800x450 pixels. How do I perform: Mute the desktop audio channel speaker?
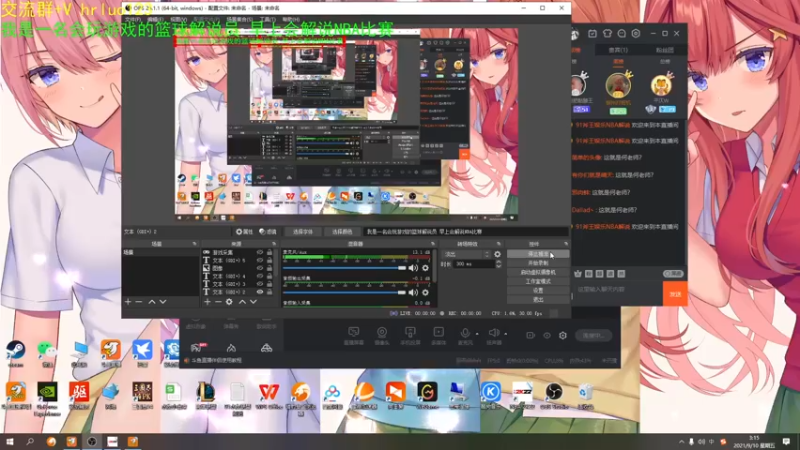coord(413,292)
